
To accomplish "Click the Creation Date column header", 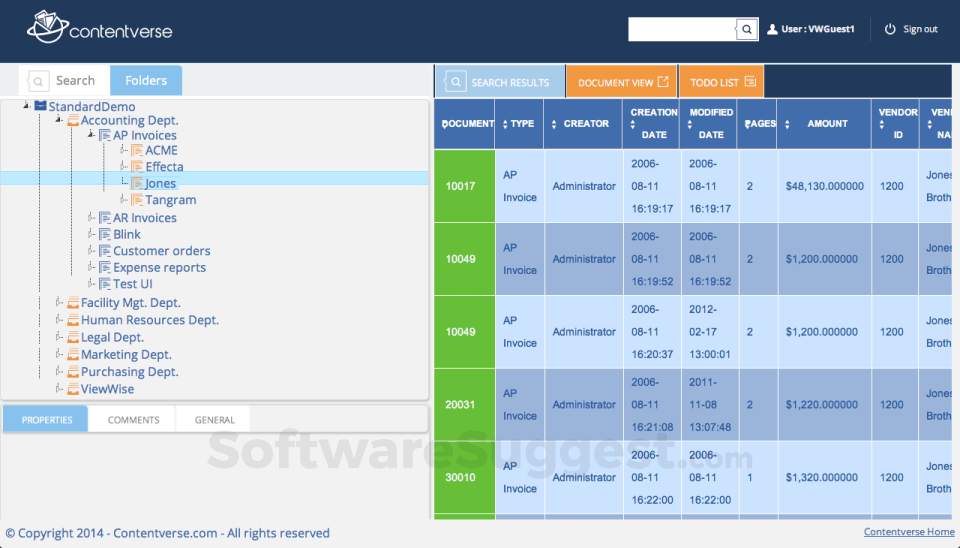I will tap(651, 124).
